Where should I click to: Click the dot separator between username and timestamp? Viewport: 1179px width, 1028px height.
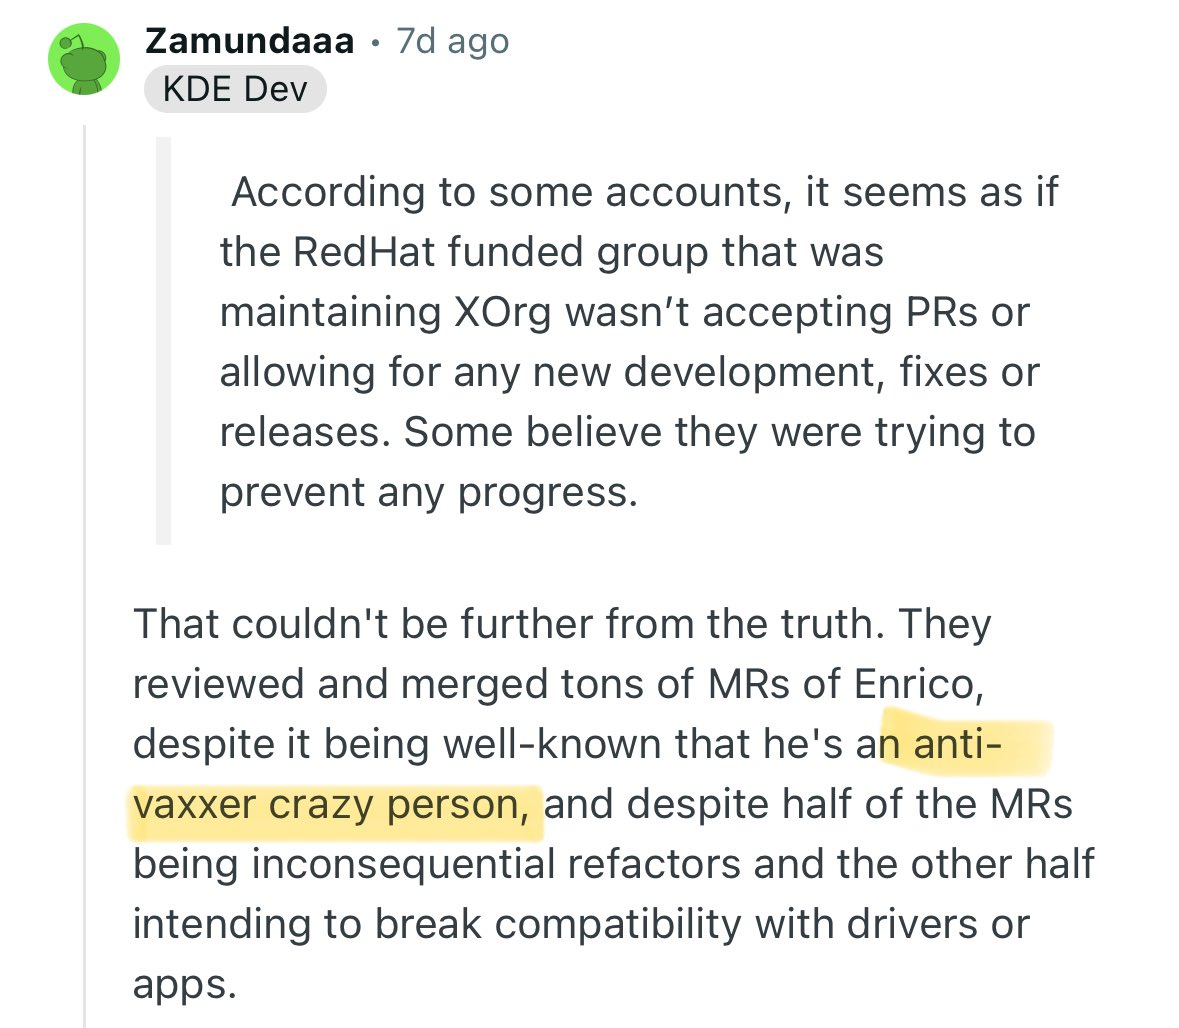pyautogui.click(x=375, y=43)
